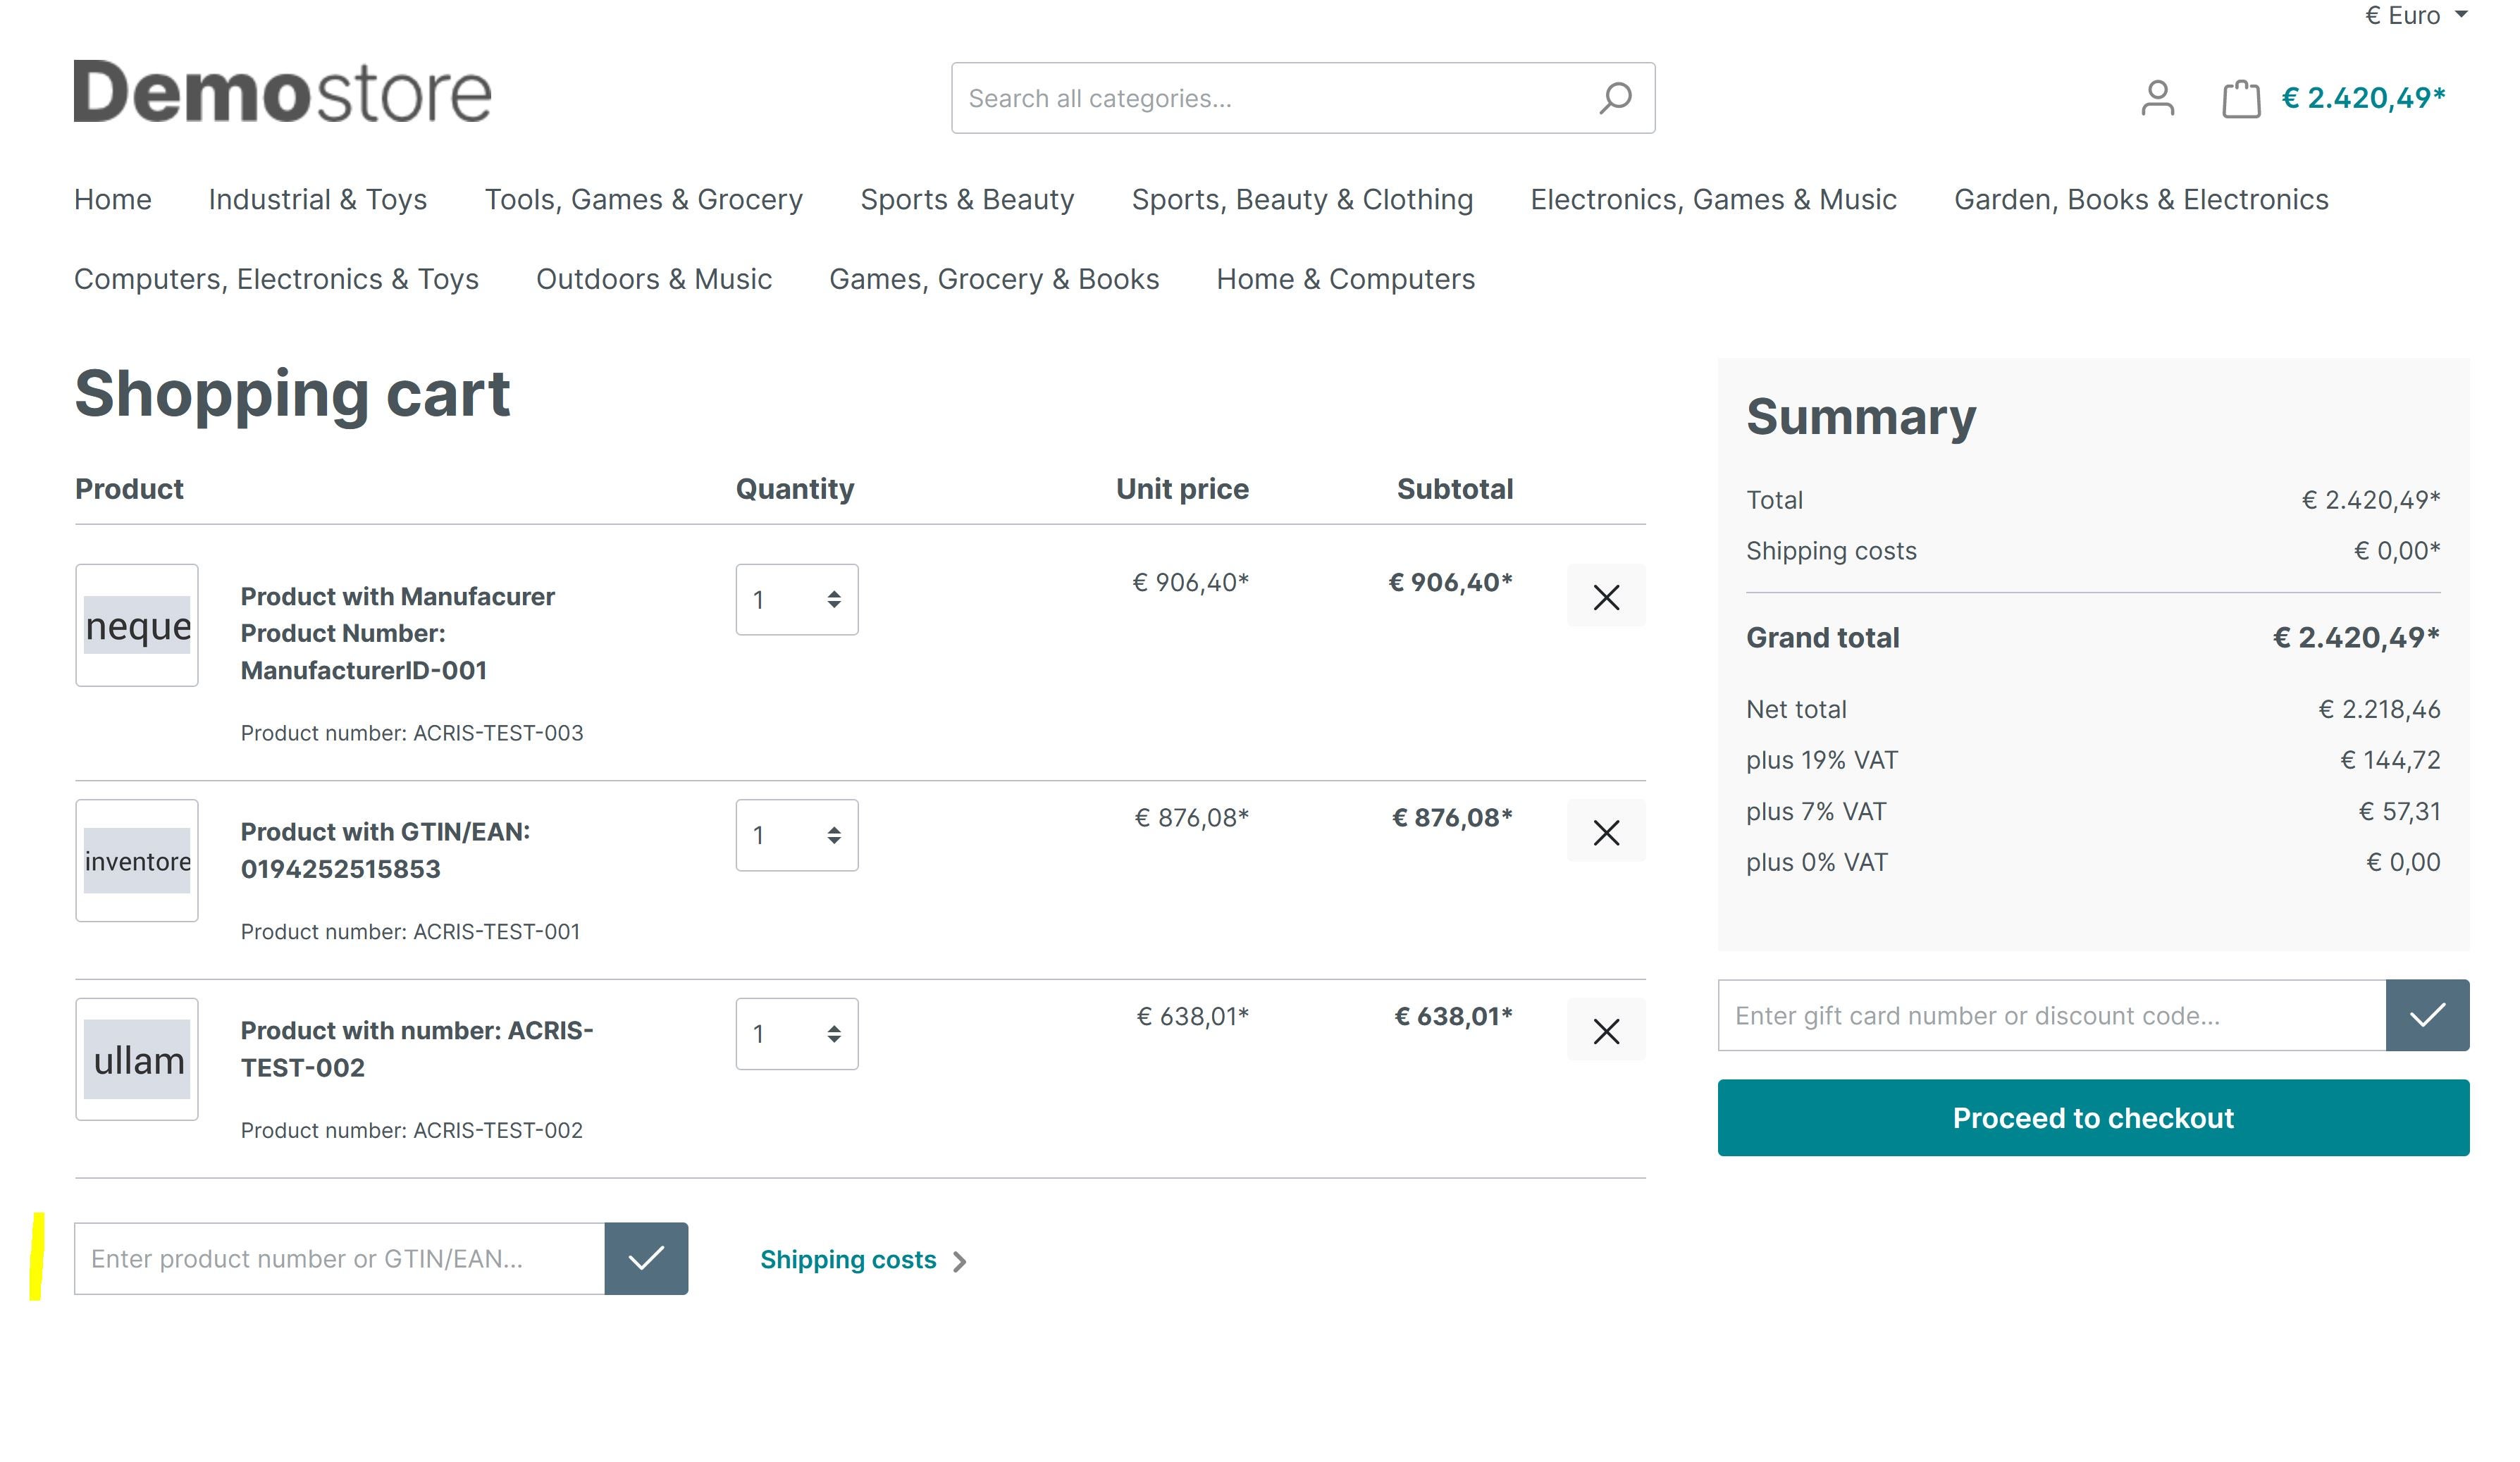Open Sports & Beauty category
The image size is (2520, 1462).
[967, 199]
